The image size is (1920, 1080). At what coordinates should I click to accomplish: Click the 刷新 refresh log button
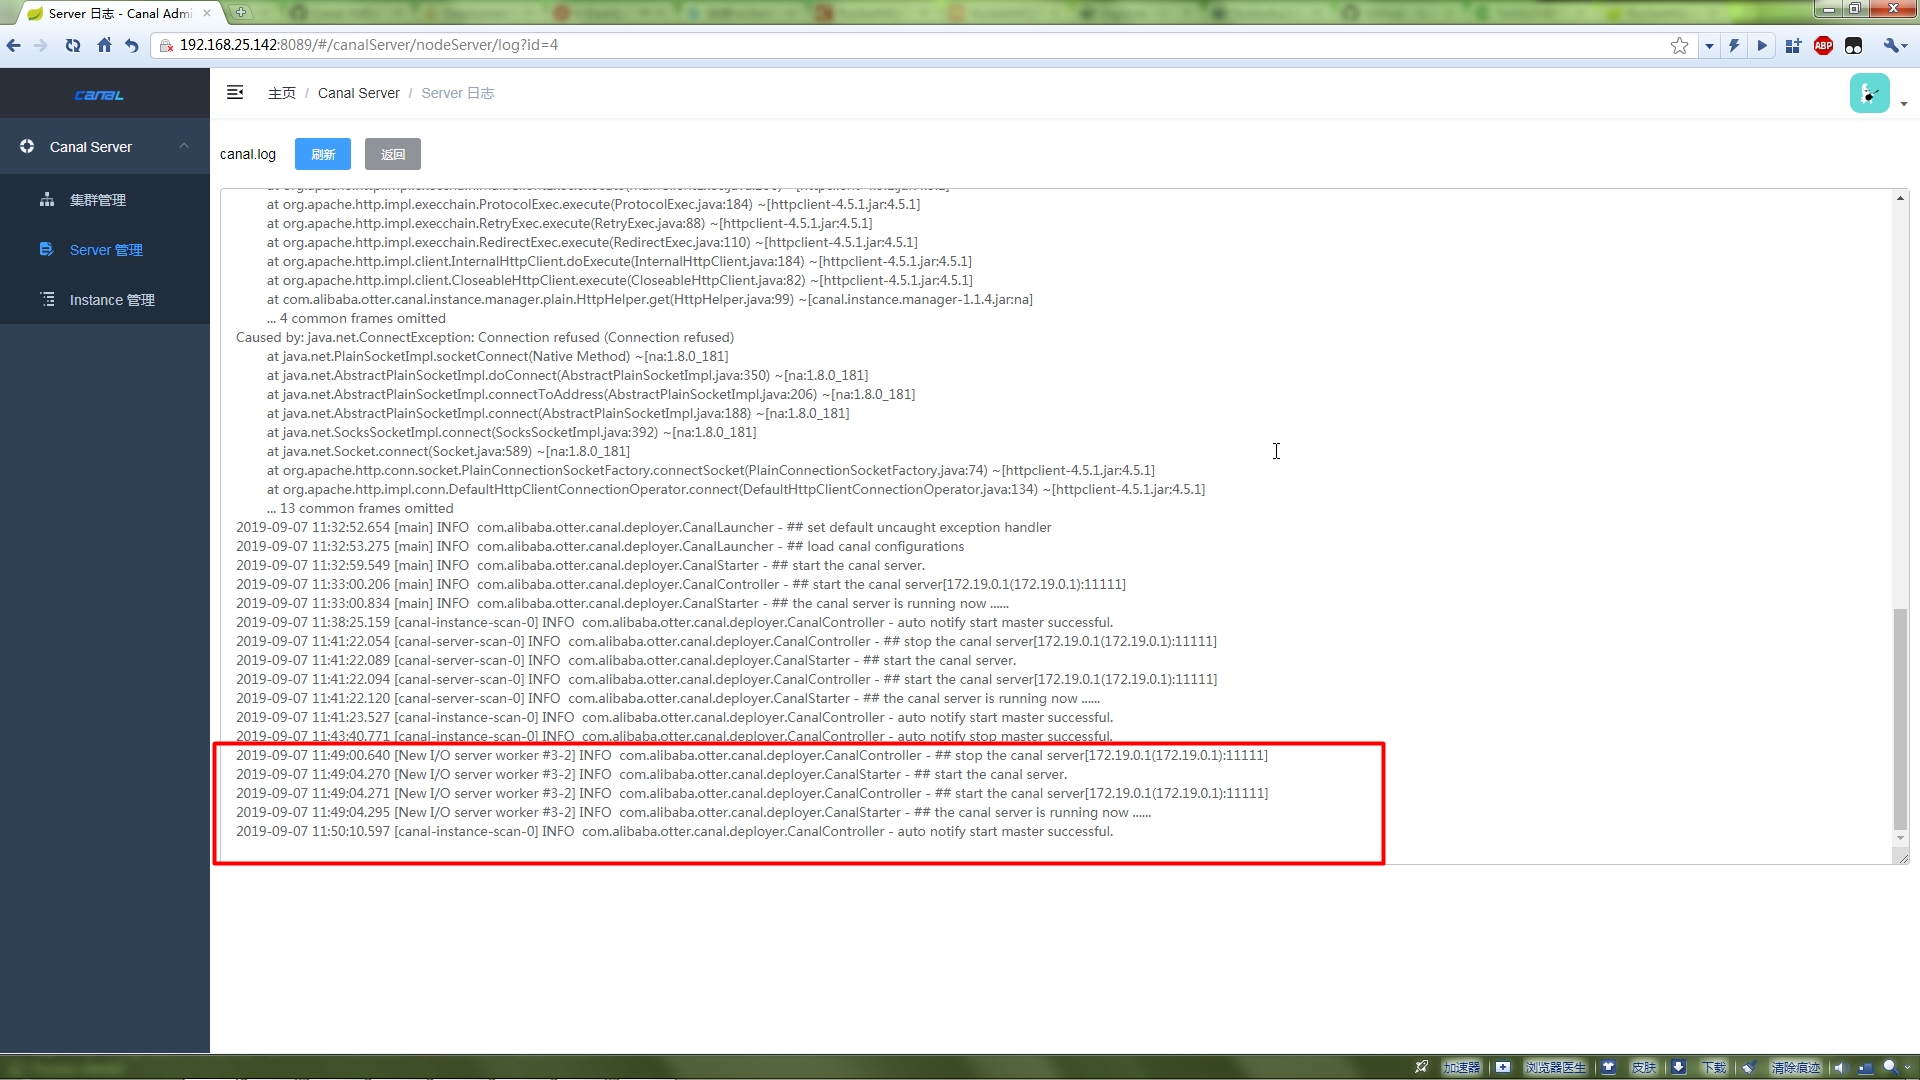coord(323,154)
